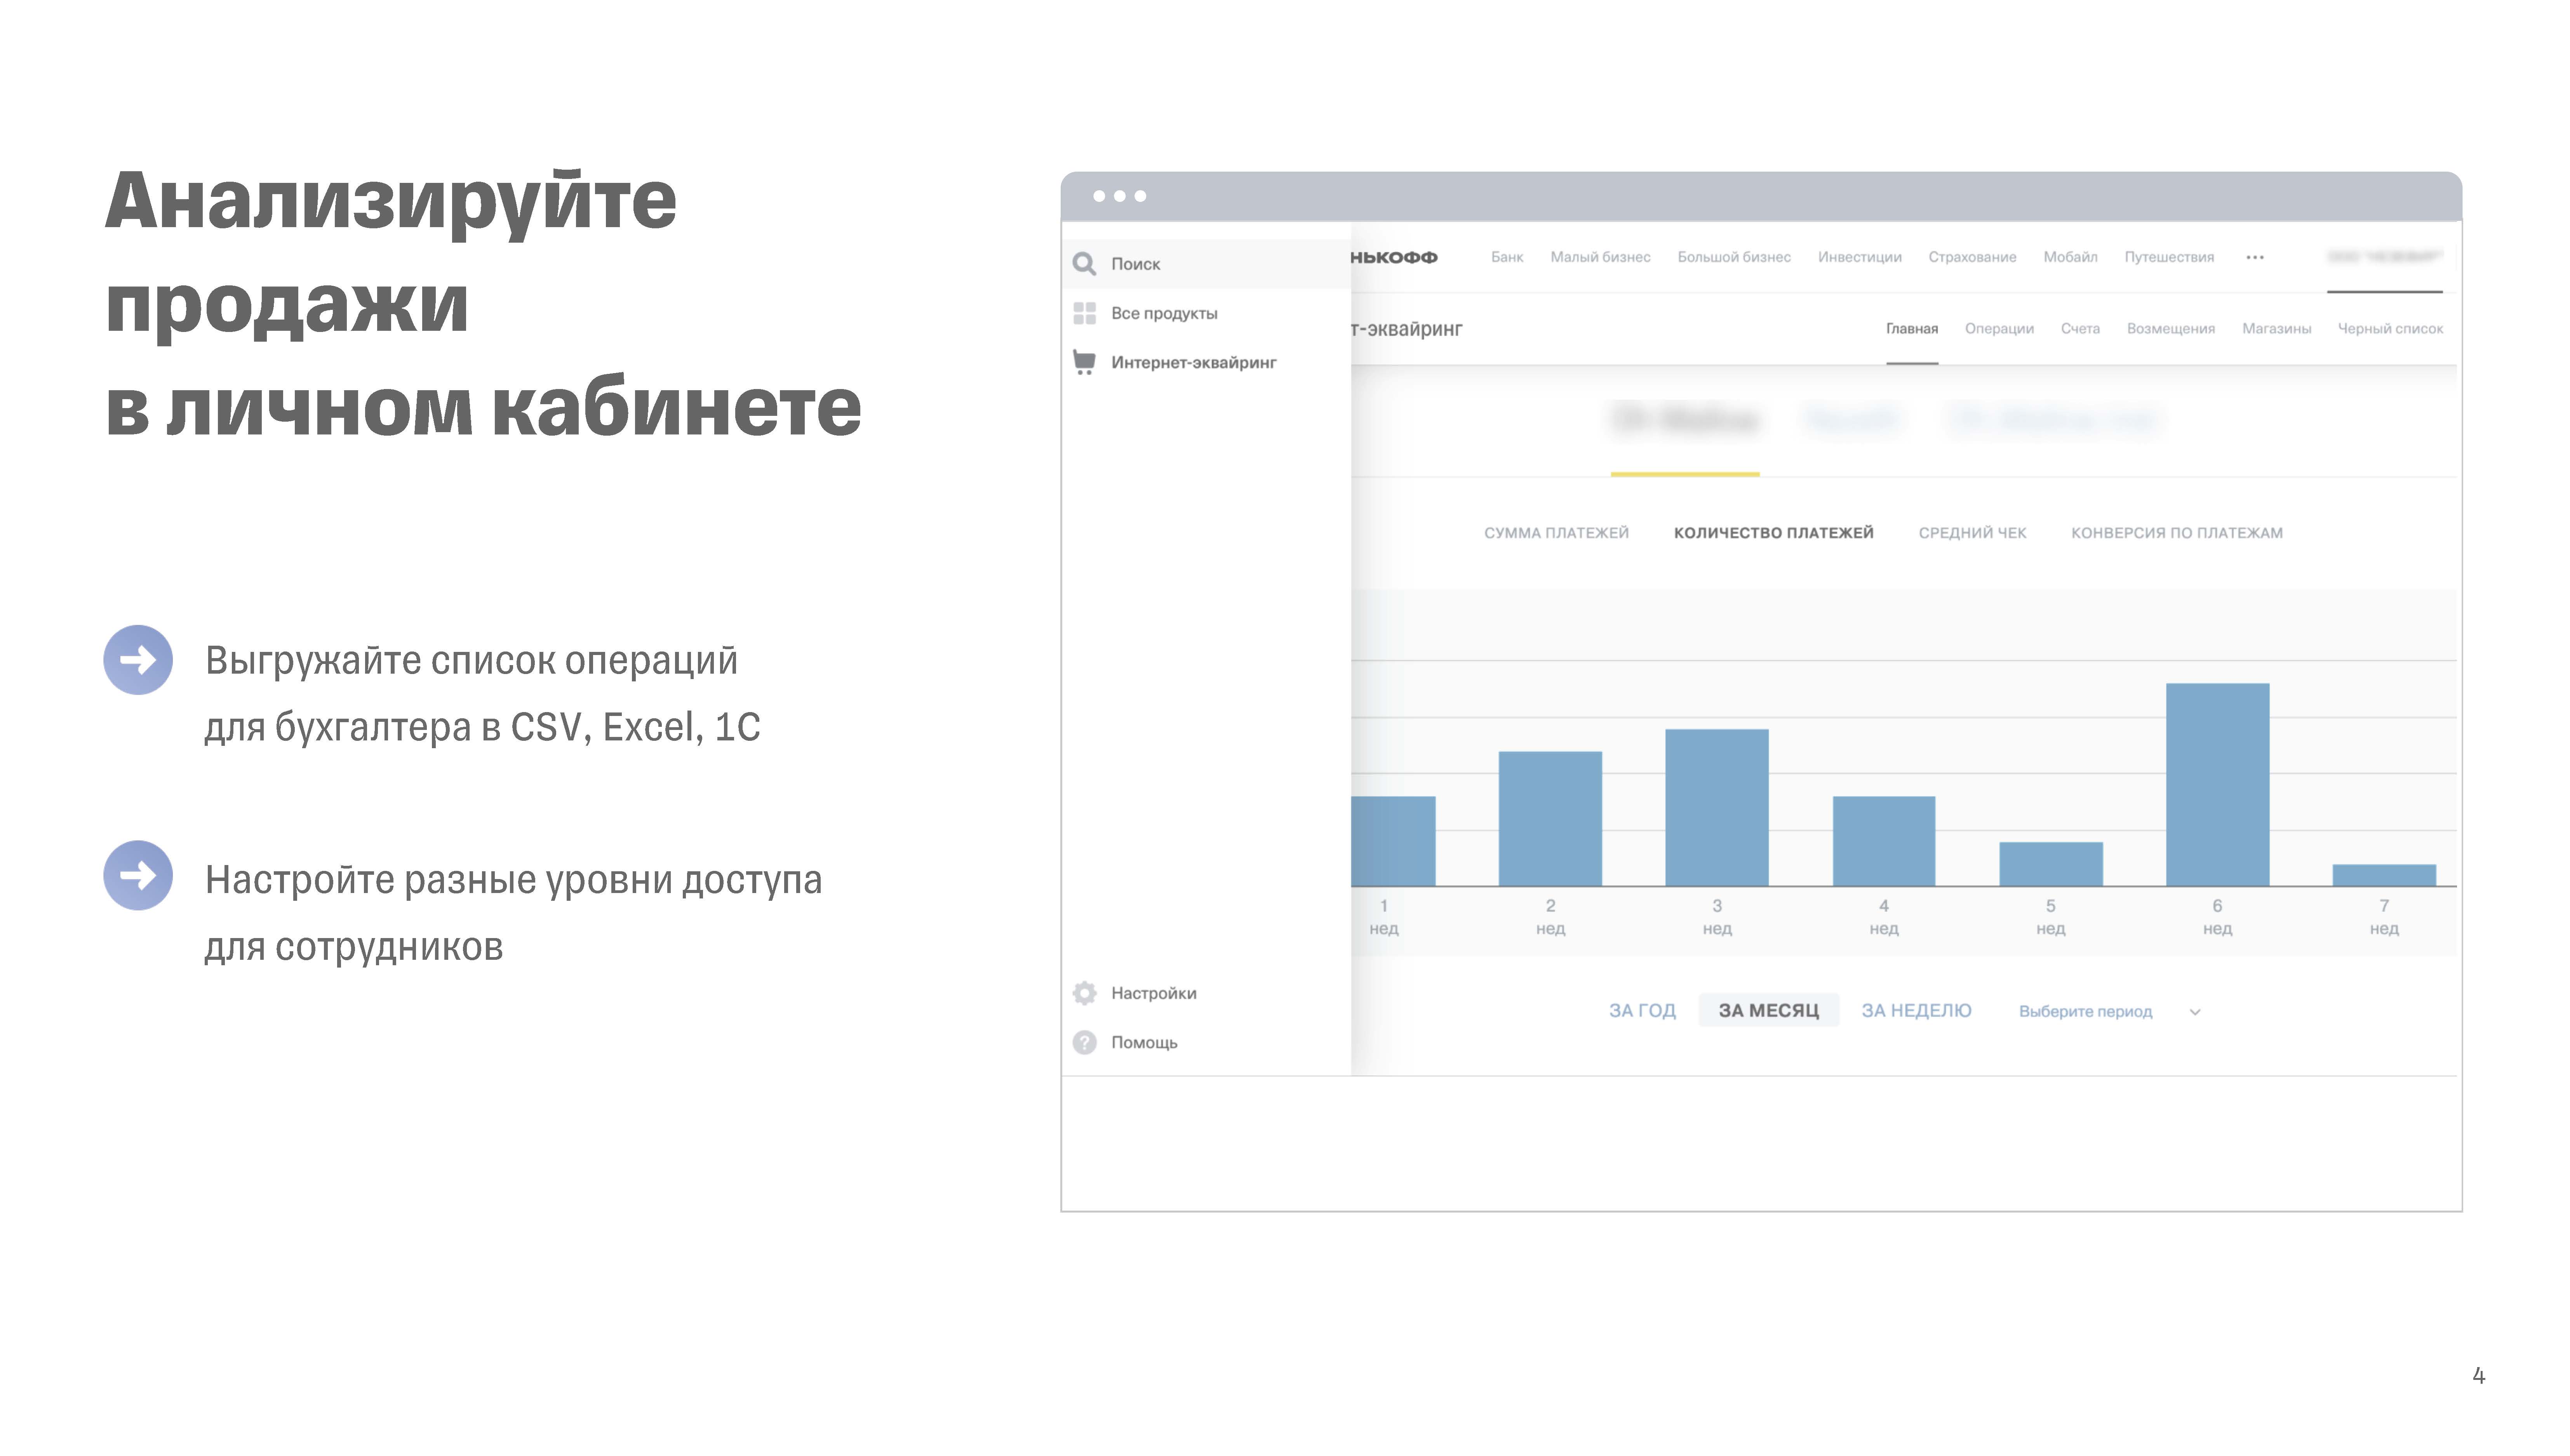
Task: Click arrow bullet beside Выгружайте список операций
Action: (x=138, y=660)
